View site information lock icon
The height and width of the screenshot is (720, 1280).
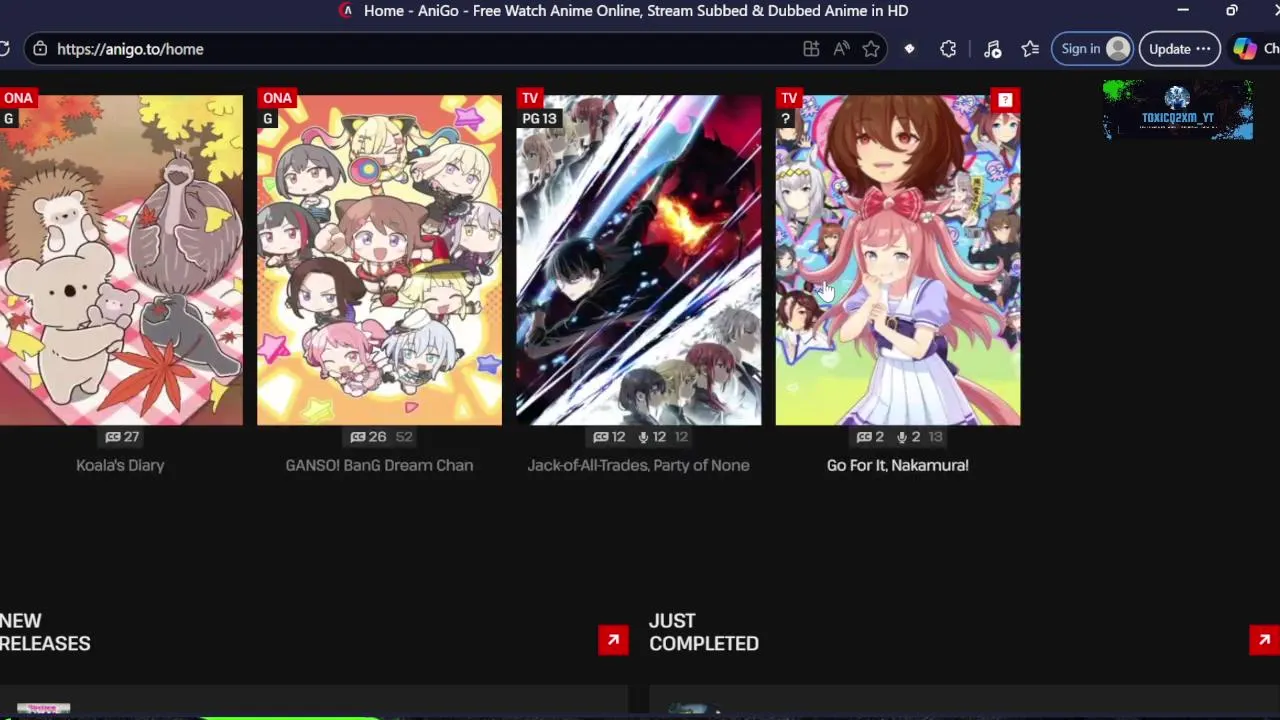click(39, 49)
